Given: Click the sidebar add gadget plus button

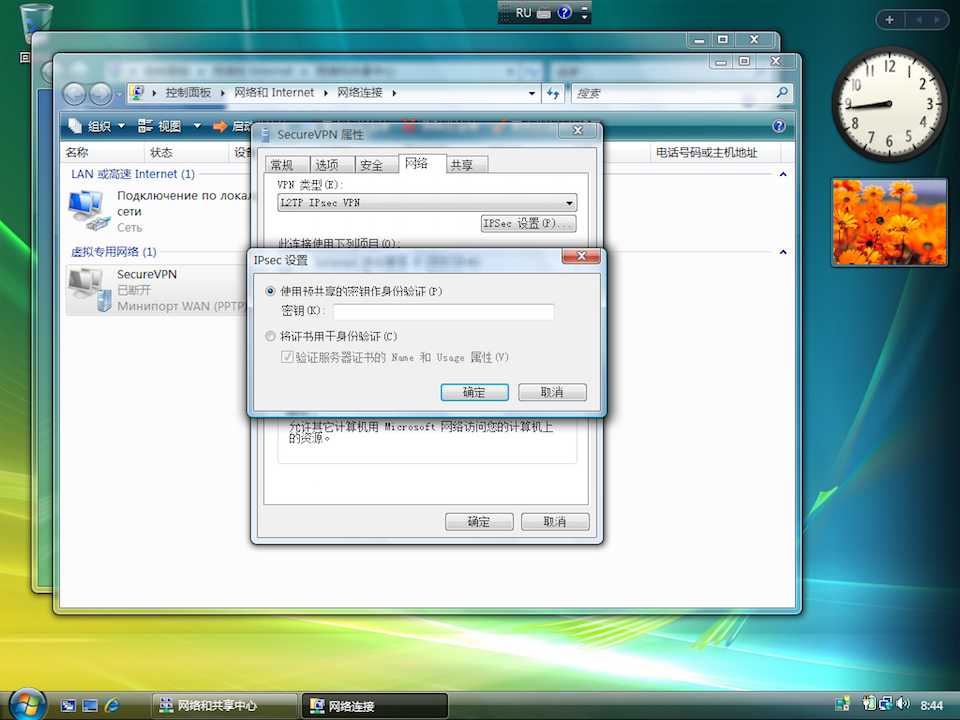Looking at the screenshot, I should pyautogui.click(x=890, y=20).
